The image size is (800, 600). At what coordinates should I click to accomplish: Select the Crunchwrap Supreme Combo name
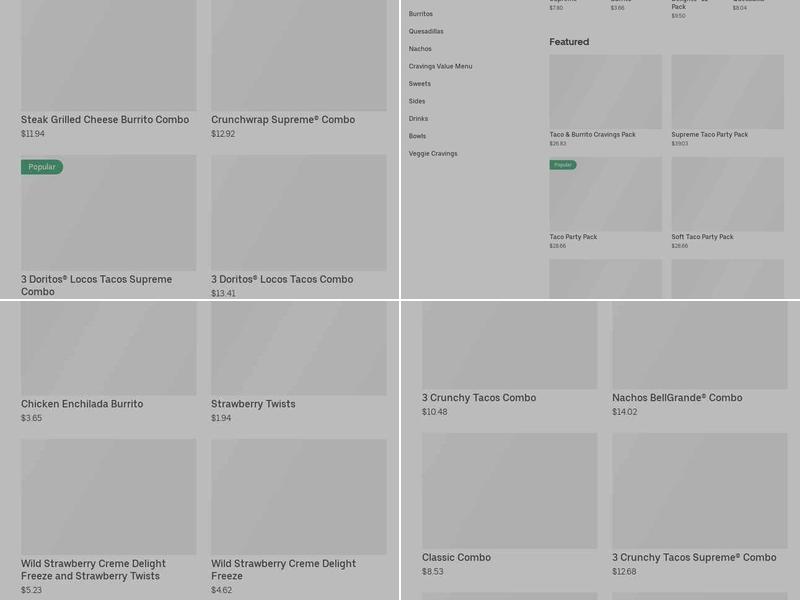(283, 120)
